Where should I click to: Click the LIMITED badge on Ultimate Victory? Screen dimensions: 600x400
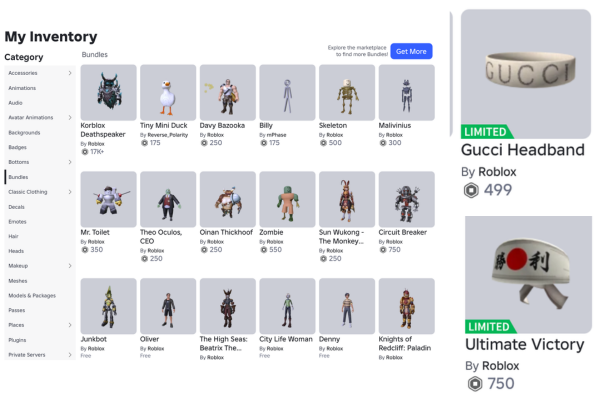pos(490,327)
